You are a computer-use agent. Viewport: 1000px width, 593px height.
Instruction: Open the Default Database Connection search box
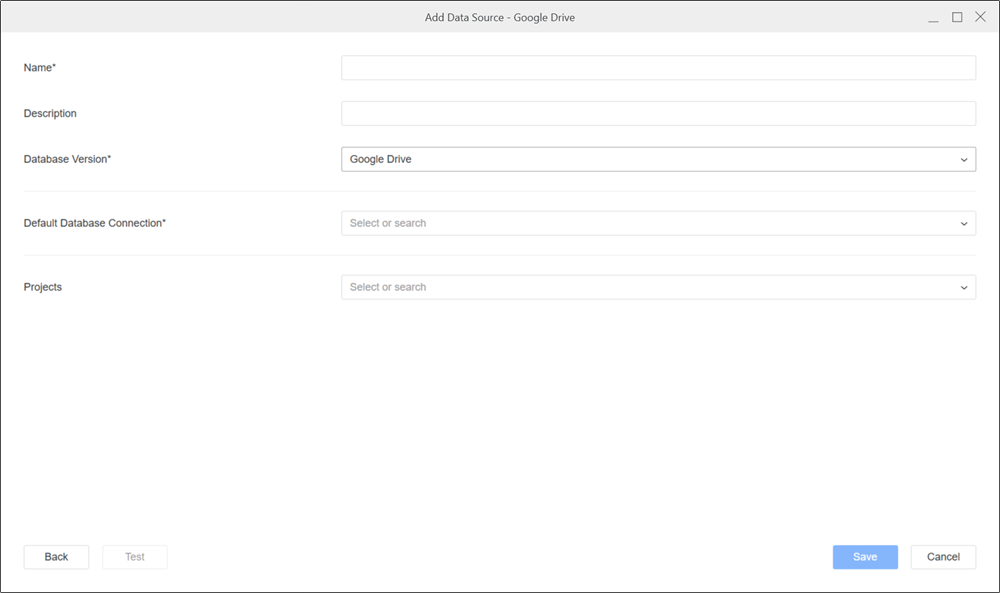click(x=648, y=223)
